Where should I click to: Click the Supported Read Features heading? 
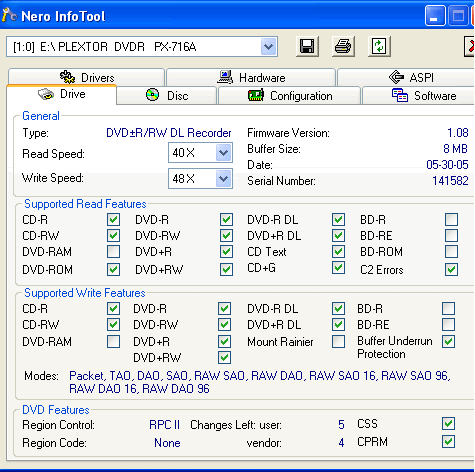[x=85, y=204]
